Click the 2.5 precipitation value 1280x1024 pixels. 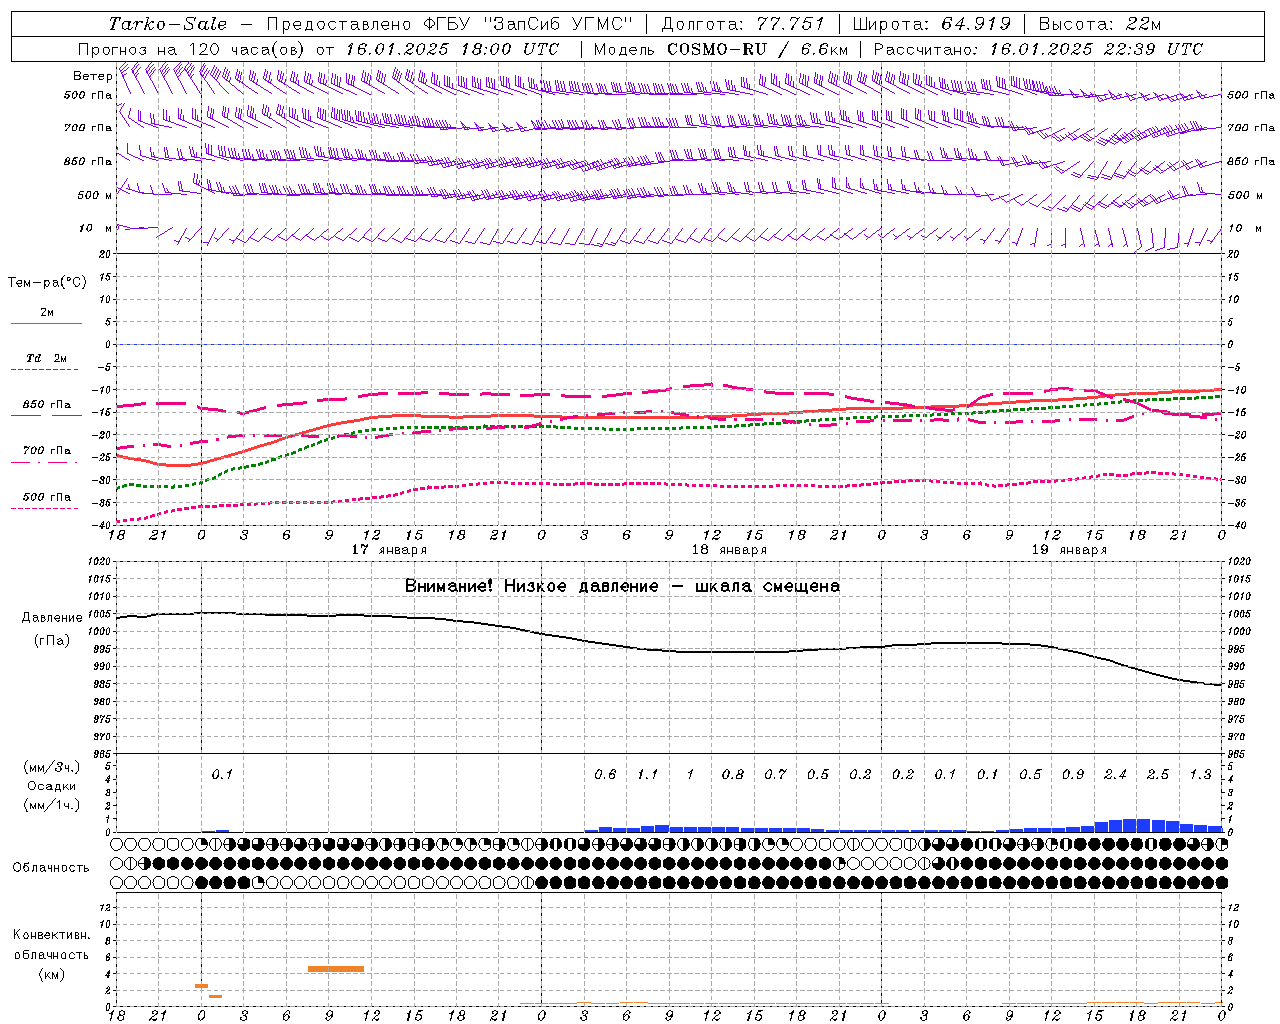click(1158, 775)
